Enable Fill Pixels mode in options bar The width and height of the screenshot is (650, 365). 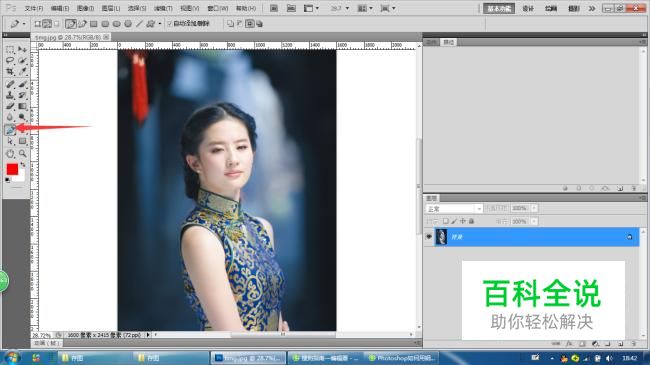coord(57,24)
